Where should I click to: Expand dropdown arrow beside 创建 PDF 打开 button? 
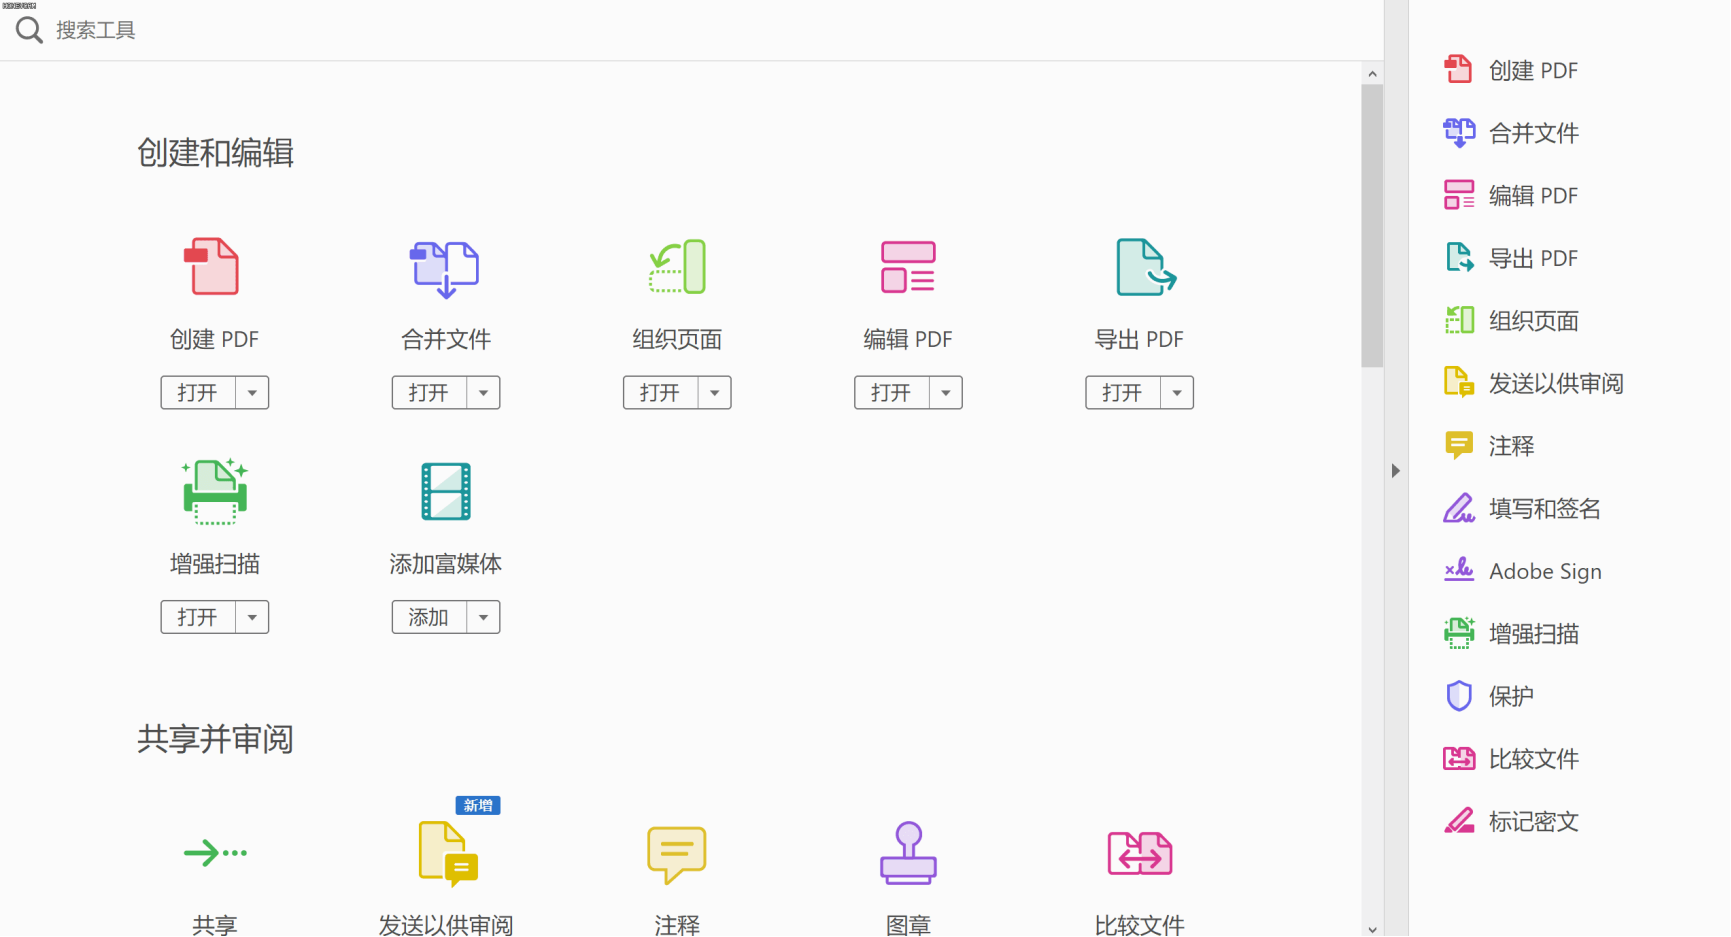coord(252,393)
